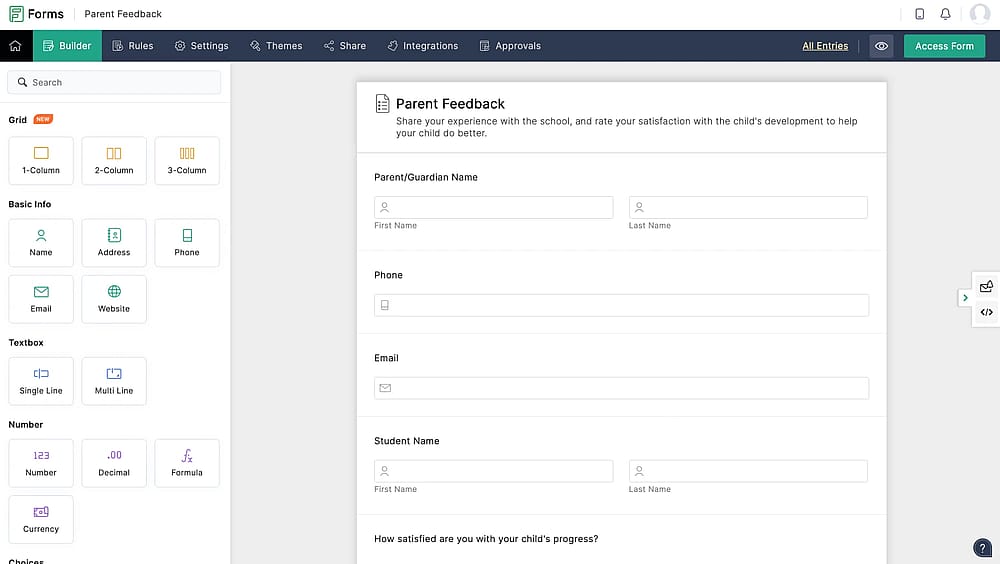
Task: Open notifications bell
Action: point(945,13)
